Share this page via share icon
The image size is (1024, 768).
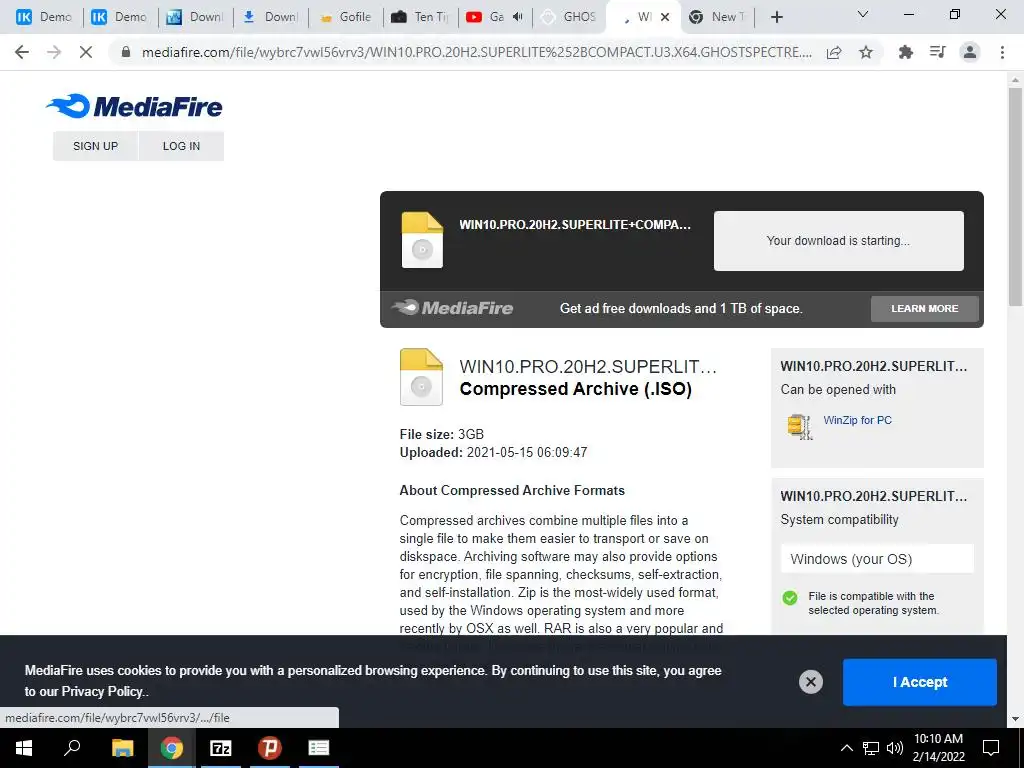[x=834, y=52]
